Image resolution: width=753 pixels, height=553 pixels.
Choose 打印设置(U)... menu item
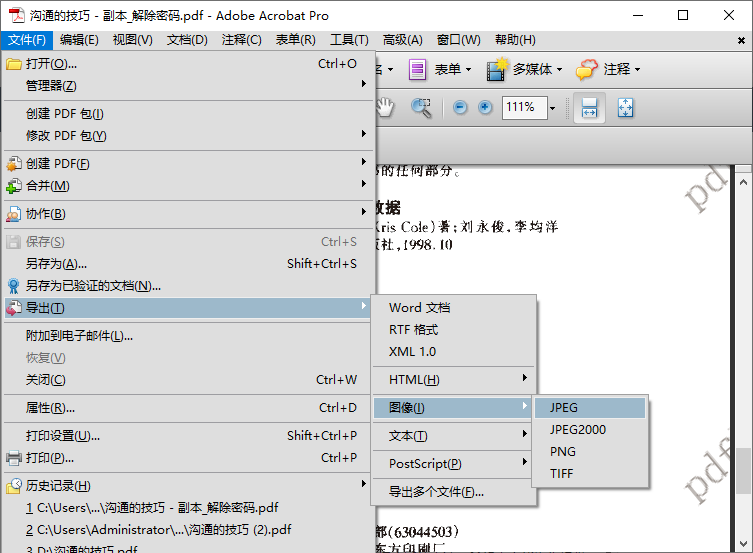pos(187,436)
